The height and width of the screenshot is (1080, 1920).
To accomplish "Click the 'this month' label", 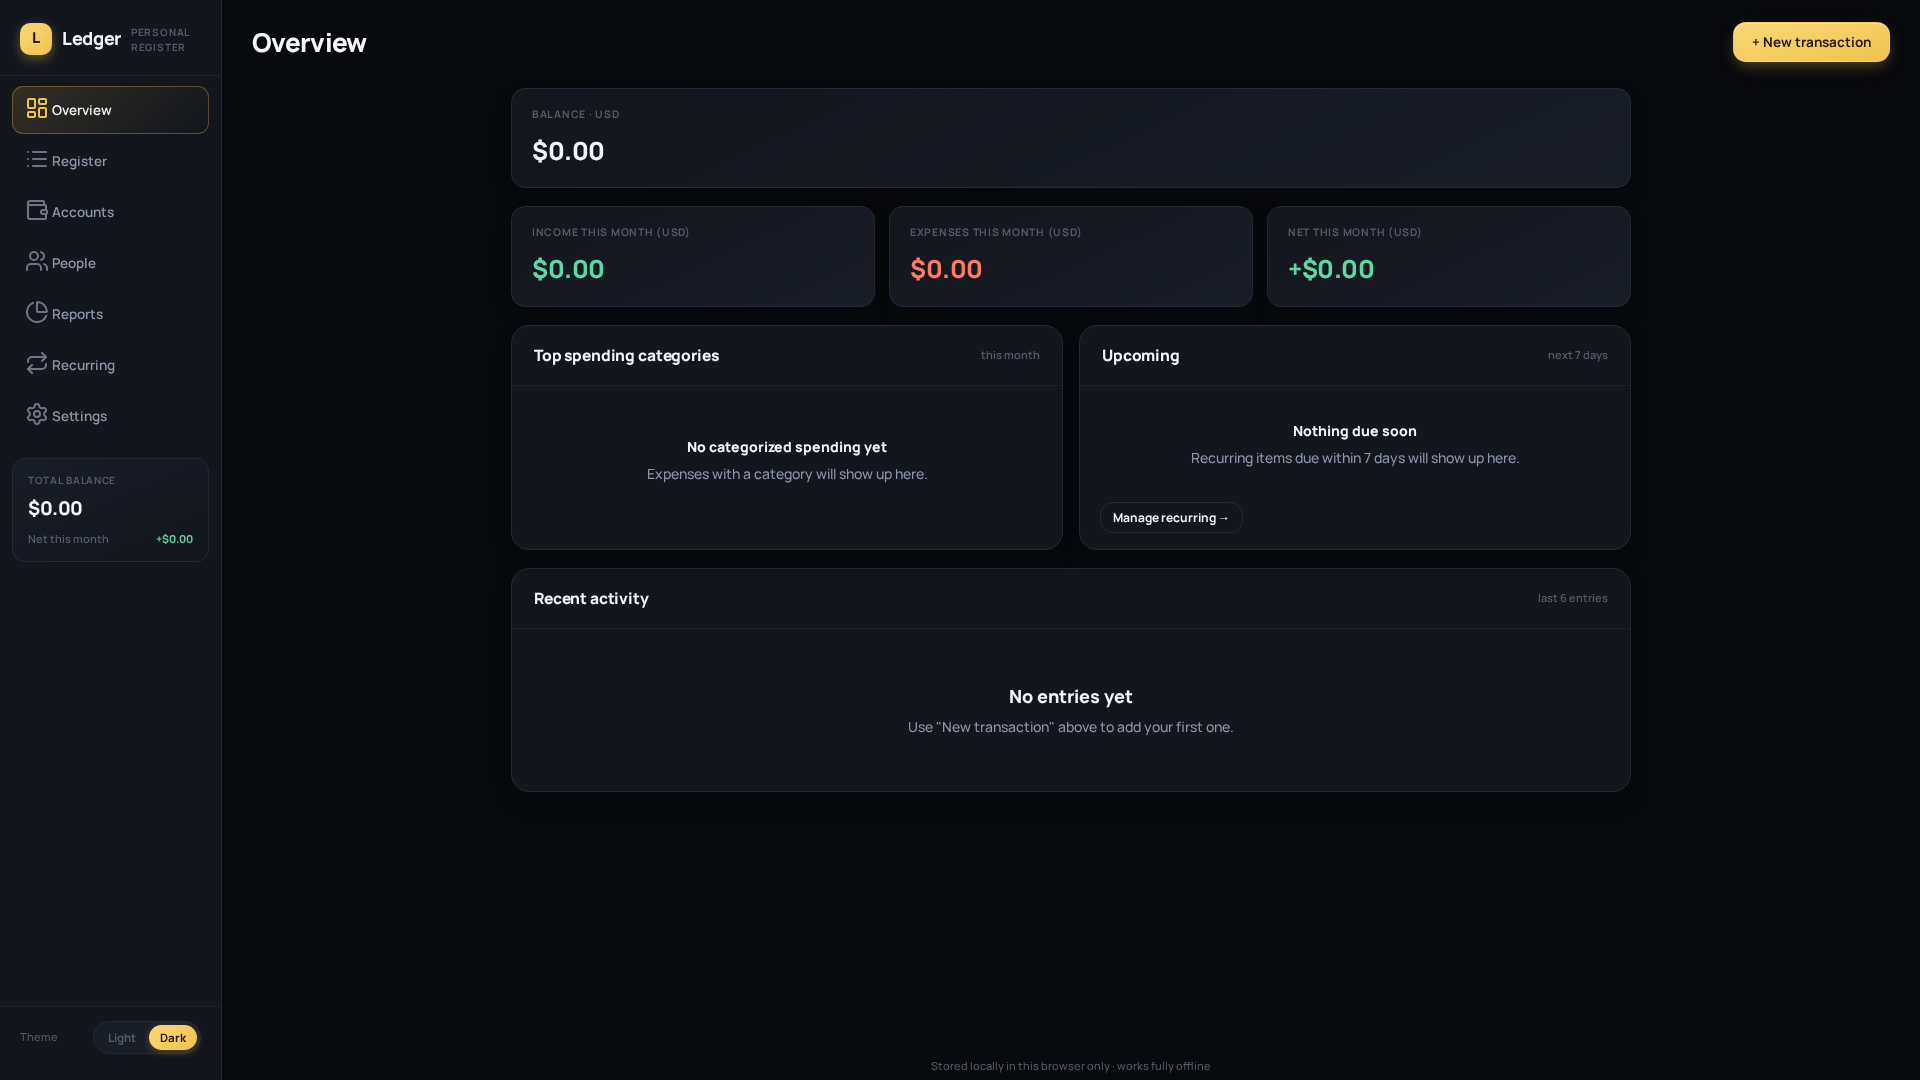I will pos(1010,355).
